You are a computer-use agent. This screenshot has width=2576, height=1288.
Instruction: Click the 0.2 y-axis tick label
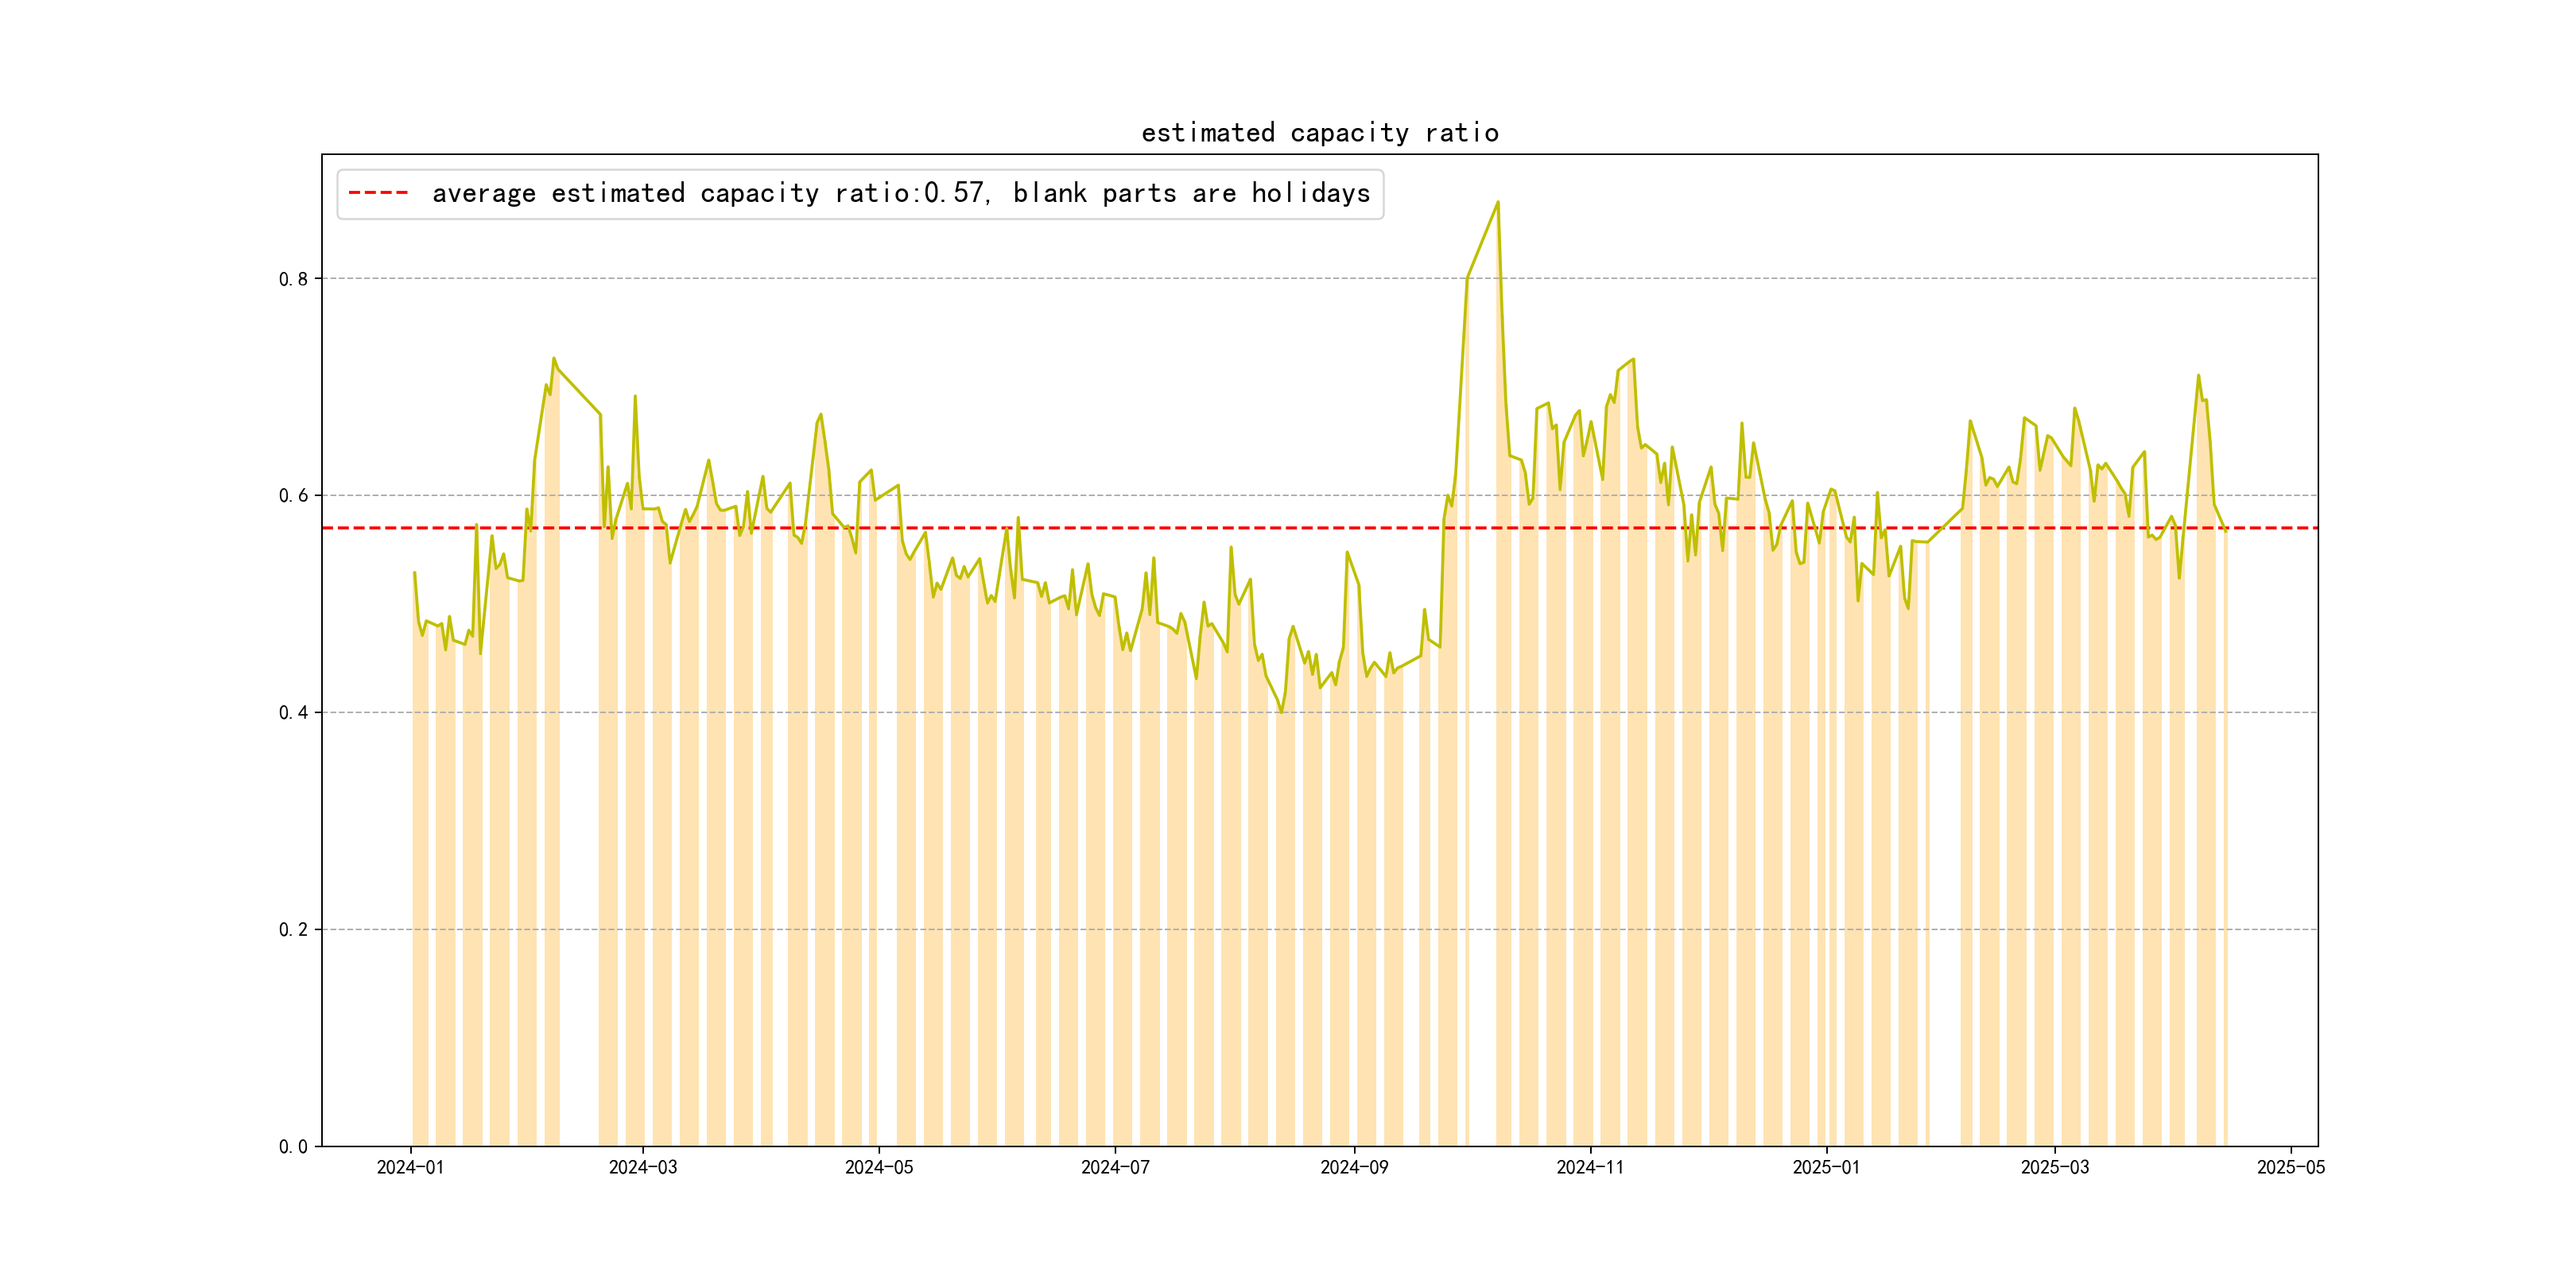(293, 930)
